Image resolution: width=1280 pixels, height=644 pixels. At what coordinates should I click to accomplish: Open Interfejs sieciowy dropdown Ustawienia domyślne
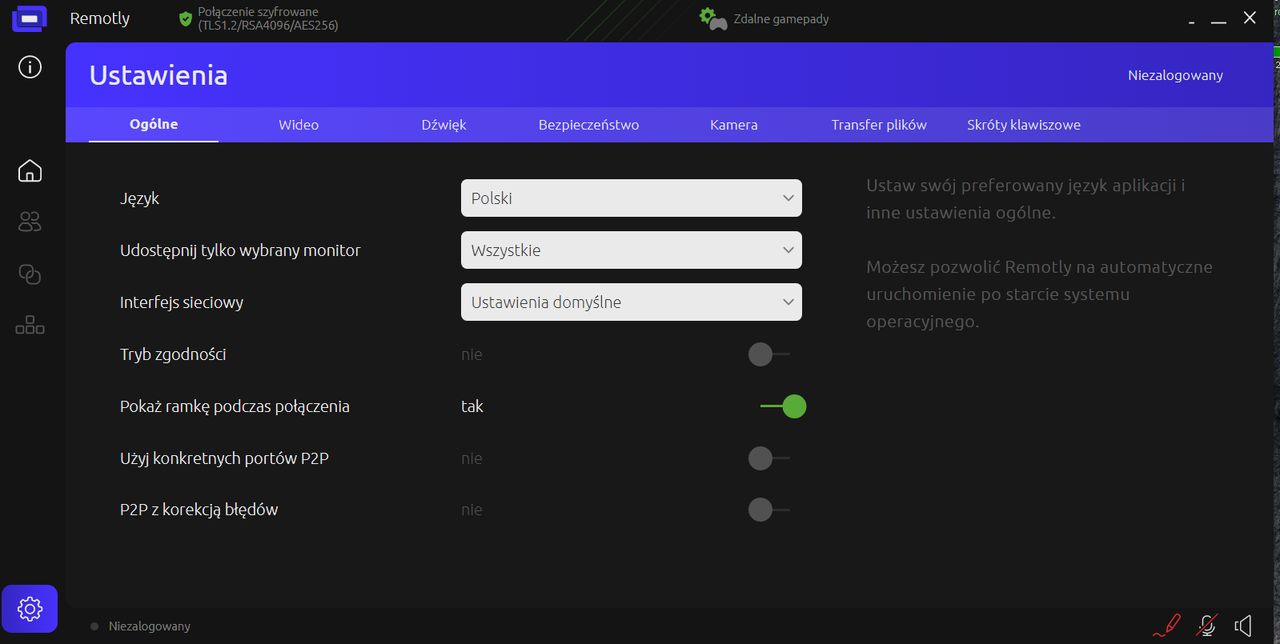click(631, 302)
